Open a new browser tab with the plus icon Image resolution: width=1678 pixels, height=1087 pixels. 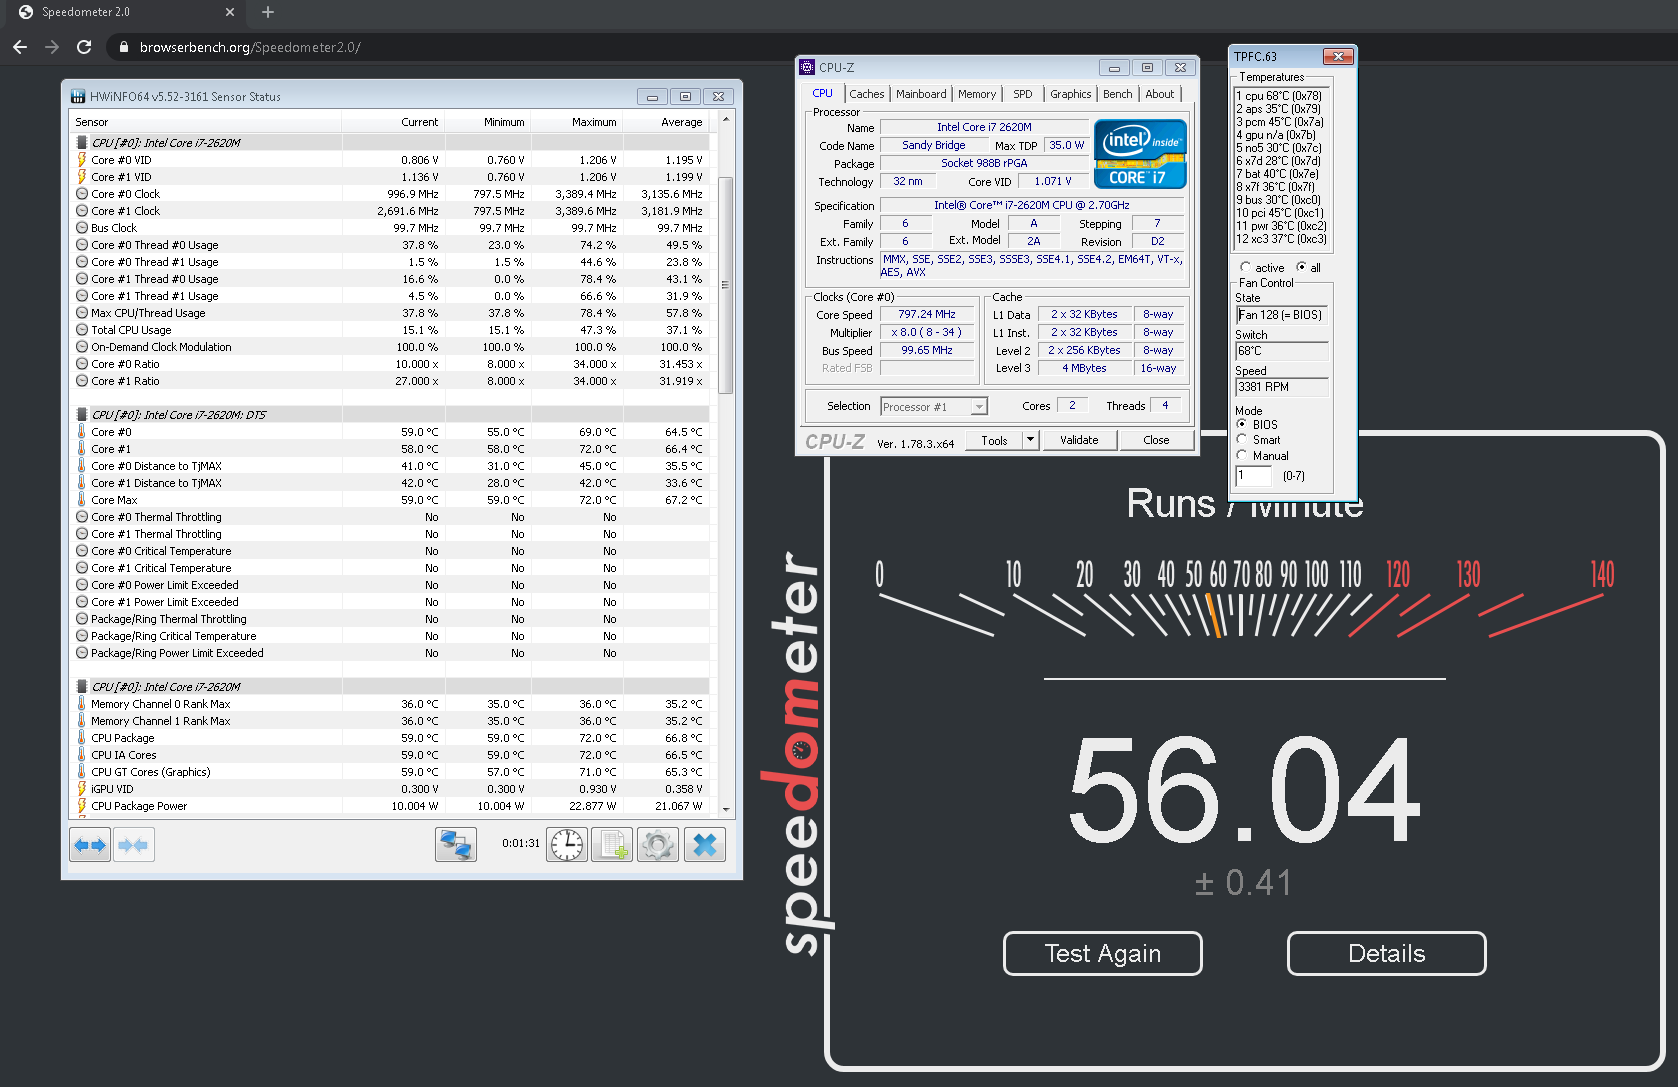pyautogui.click(x=268, y=12)
